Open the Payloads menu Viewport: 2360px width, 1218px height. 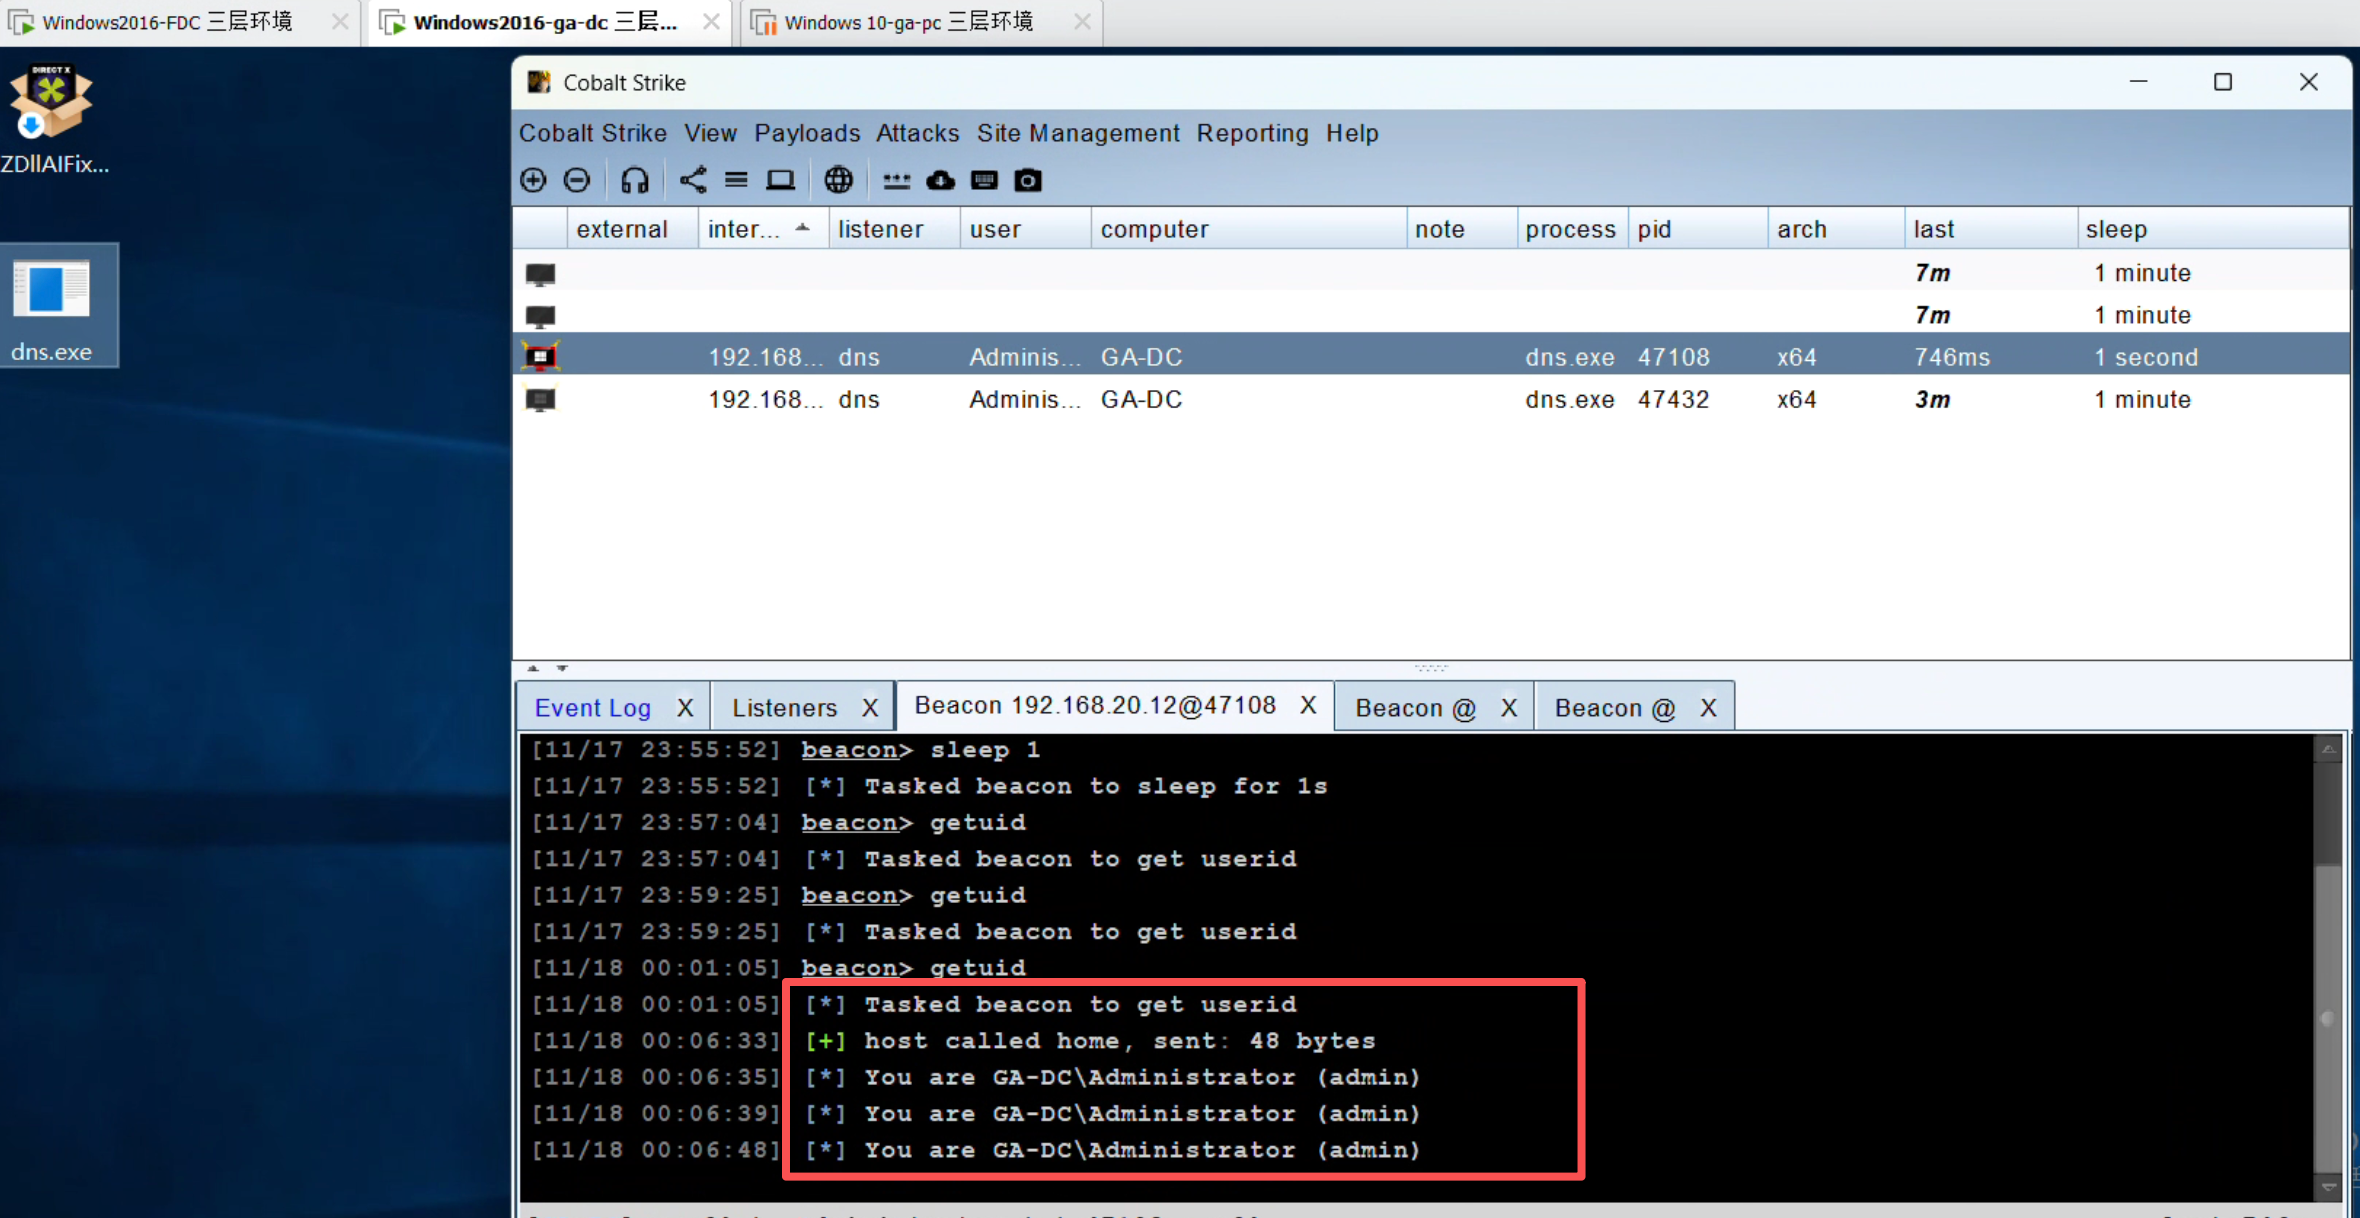click(806, 133)
